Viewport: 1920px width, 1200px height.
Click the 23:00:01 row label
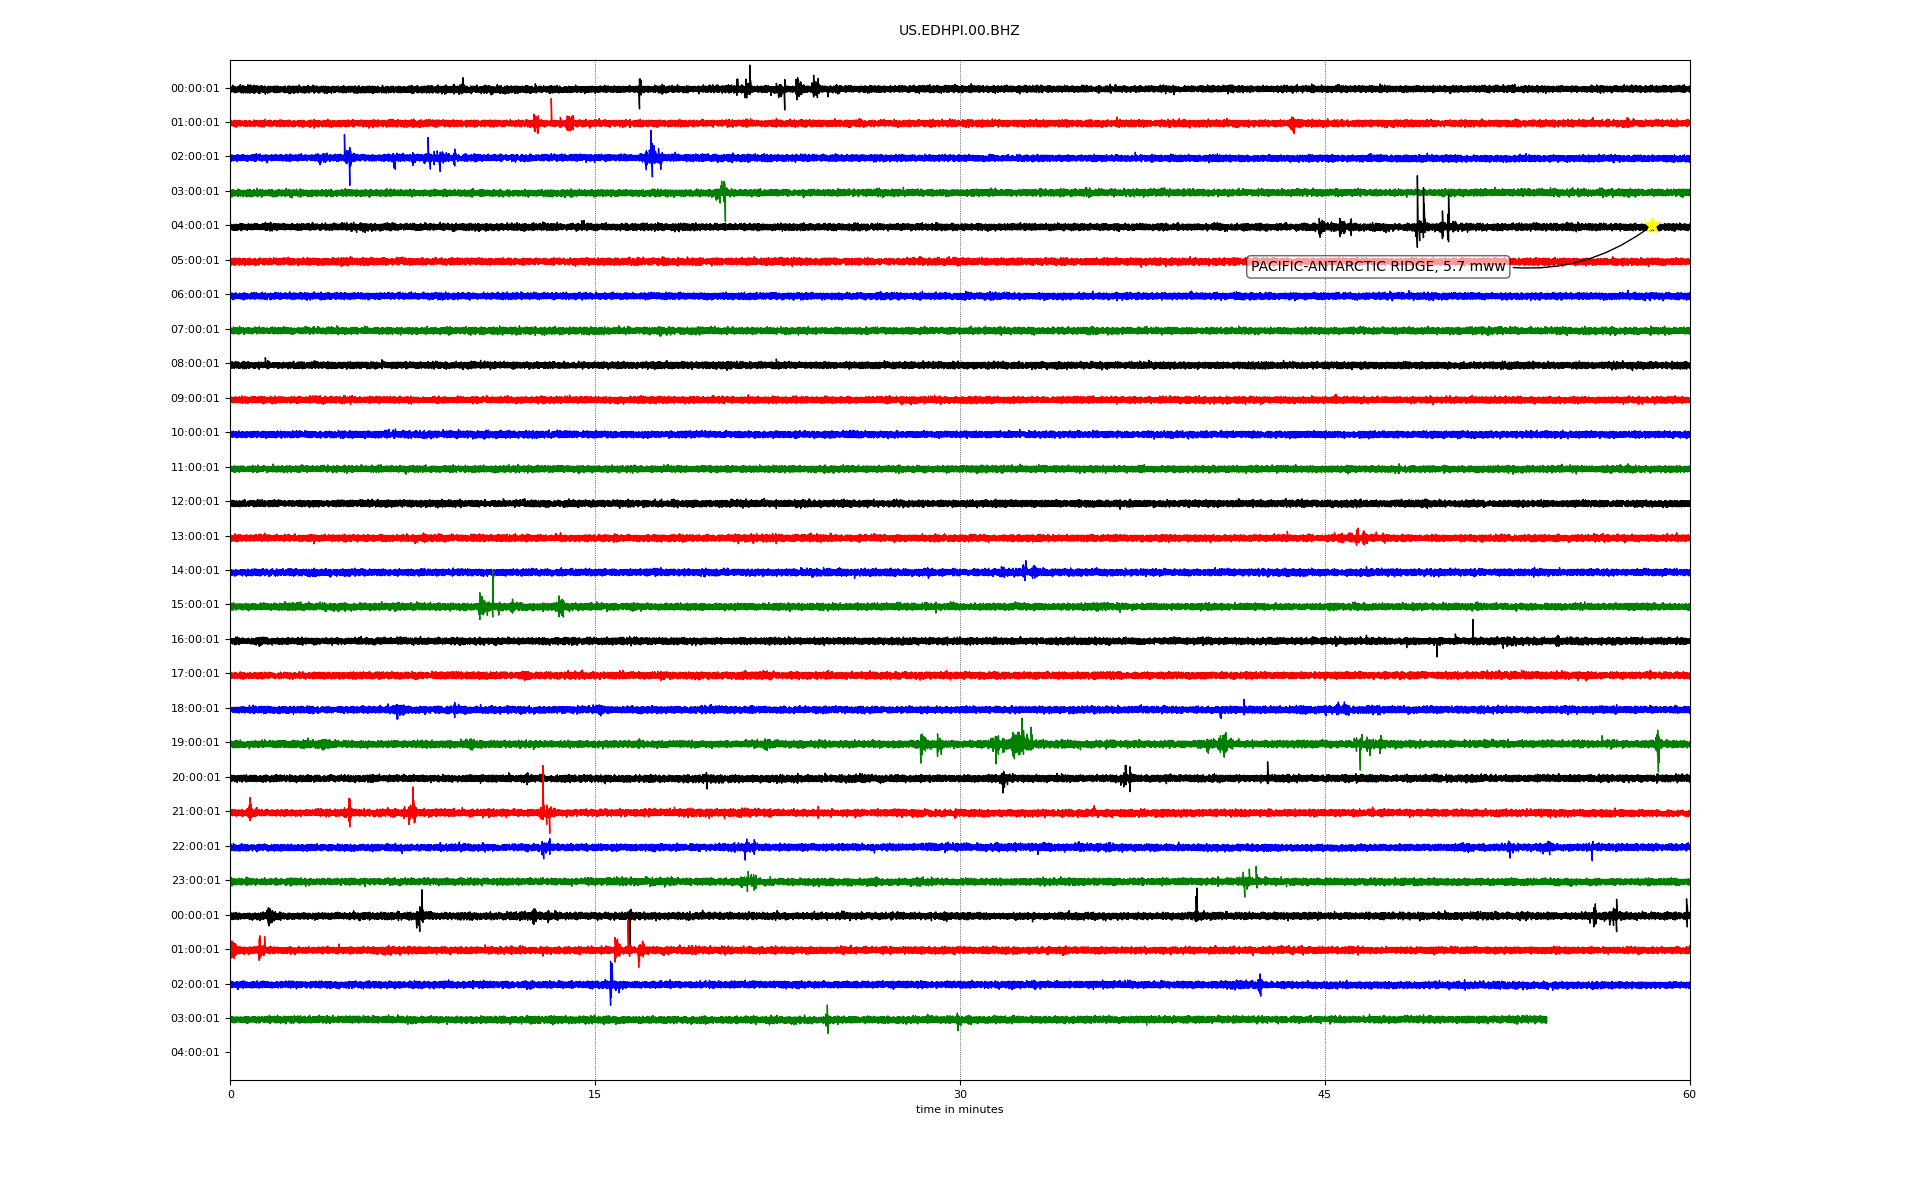[x=195, y=881]
